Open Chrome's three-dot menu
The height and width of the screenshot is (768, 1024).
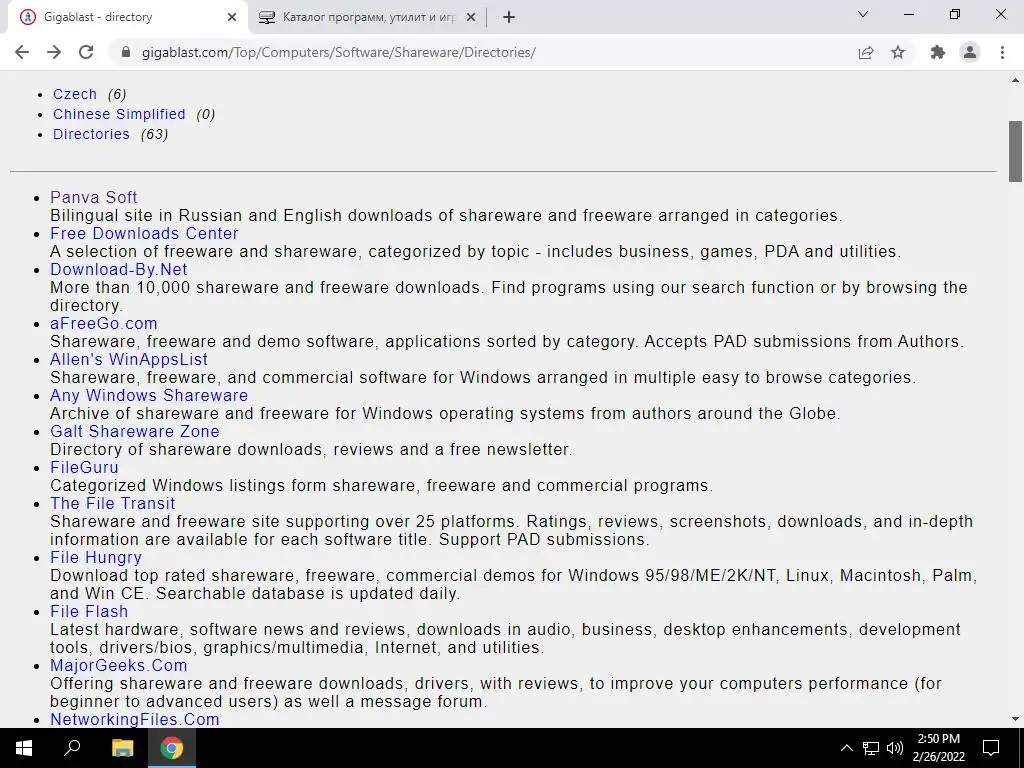click(x=1002, y=52)
